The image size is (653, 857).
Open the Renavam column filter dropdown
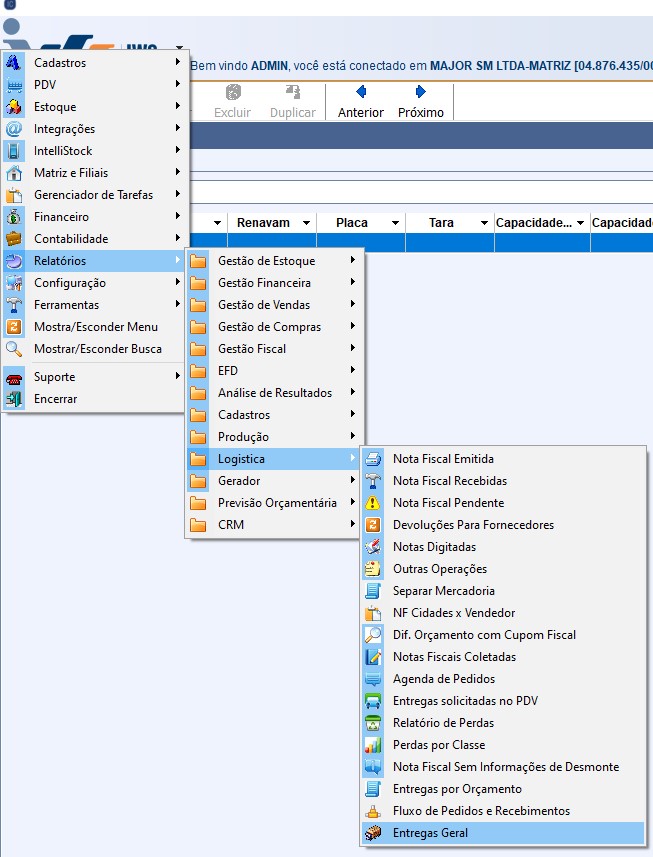(306, 223)
